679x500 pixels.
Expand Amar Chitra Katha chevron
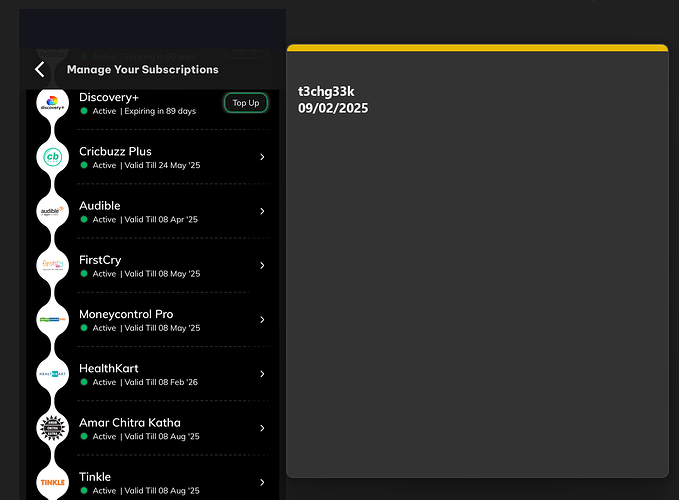pyautogui.click(x=262, y=428)
